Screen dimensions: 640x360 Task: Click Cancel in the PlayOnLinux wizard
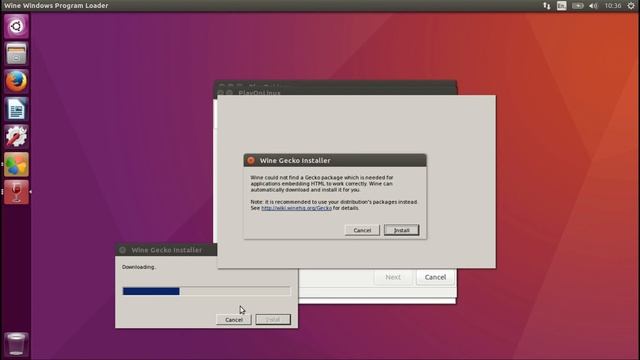[x=435, y=277]
